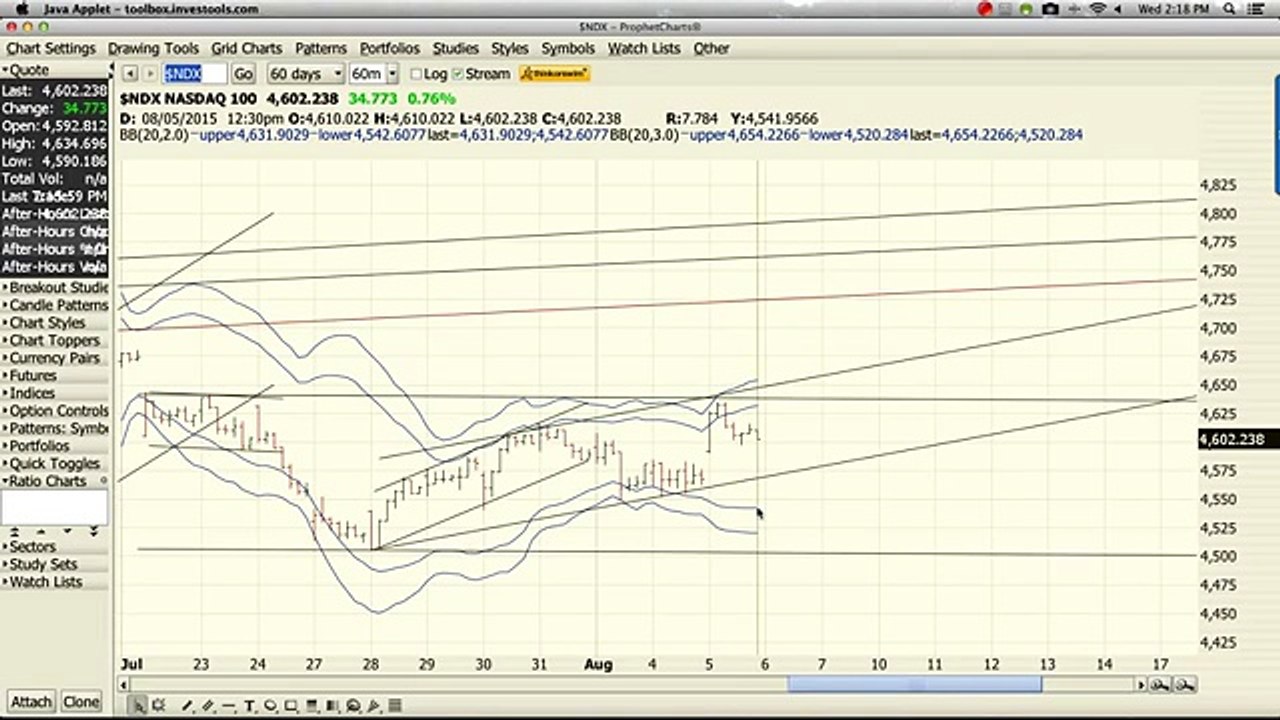Enable the Log scale checkbox
This screenshot has height=720, width=1280.
click(417, 74)
